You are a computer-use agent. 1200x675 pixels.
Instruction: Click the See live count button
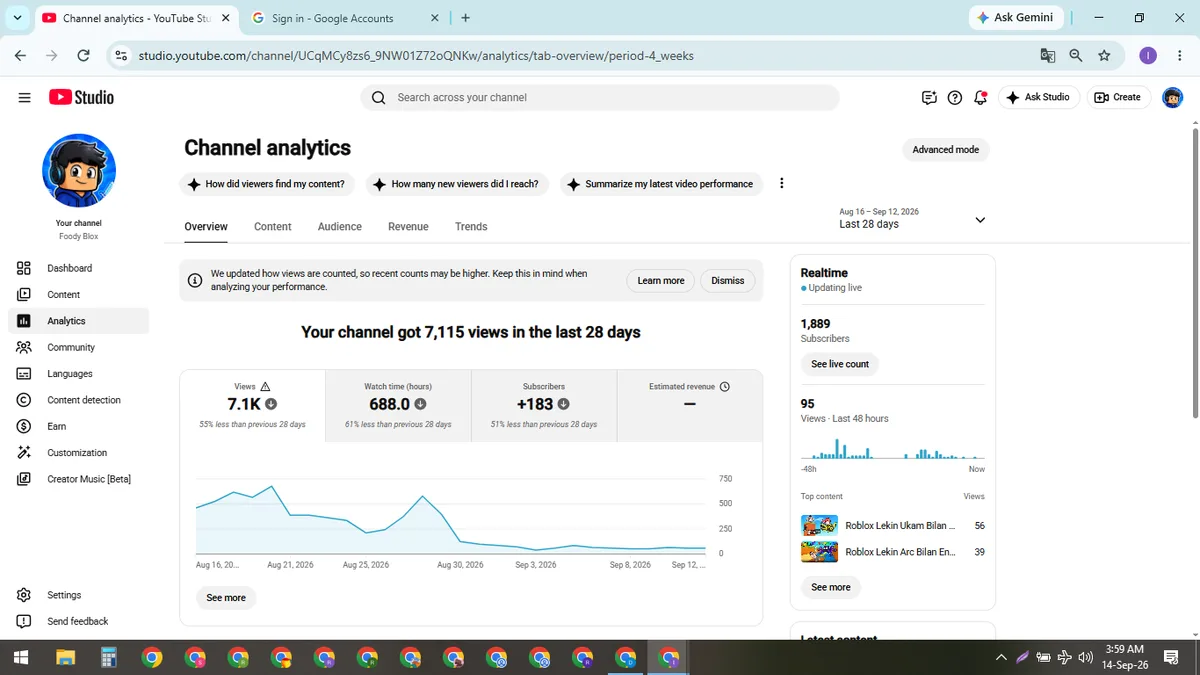coord(840,364)
